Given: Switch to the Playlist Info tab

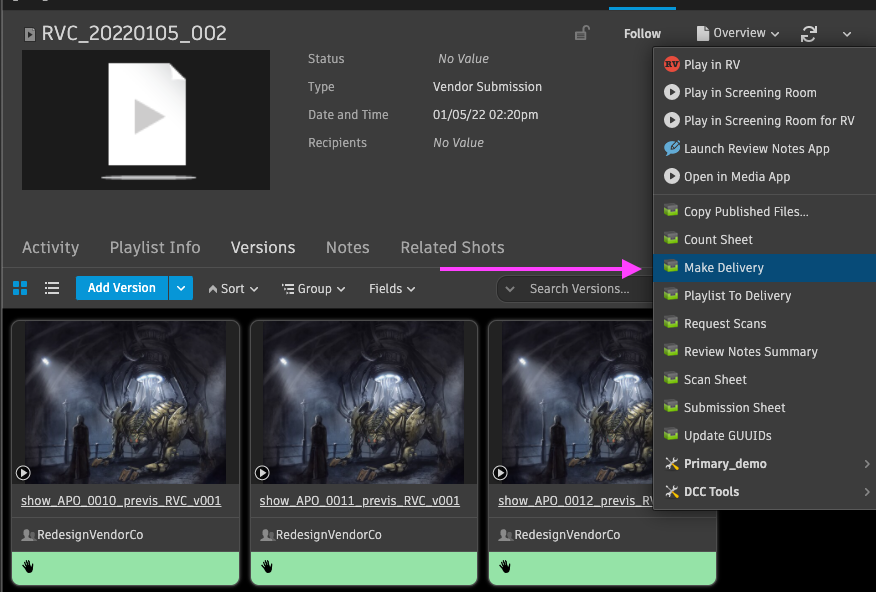Looking at the screenshot, I should [x=155, y=247].
